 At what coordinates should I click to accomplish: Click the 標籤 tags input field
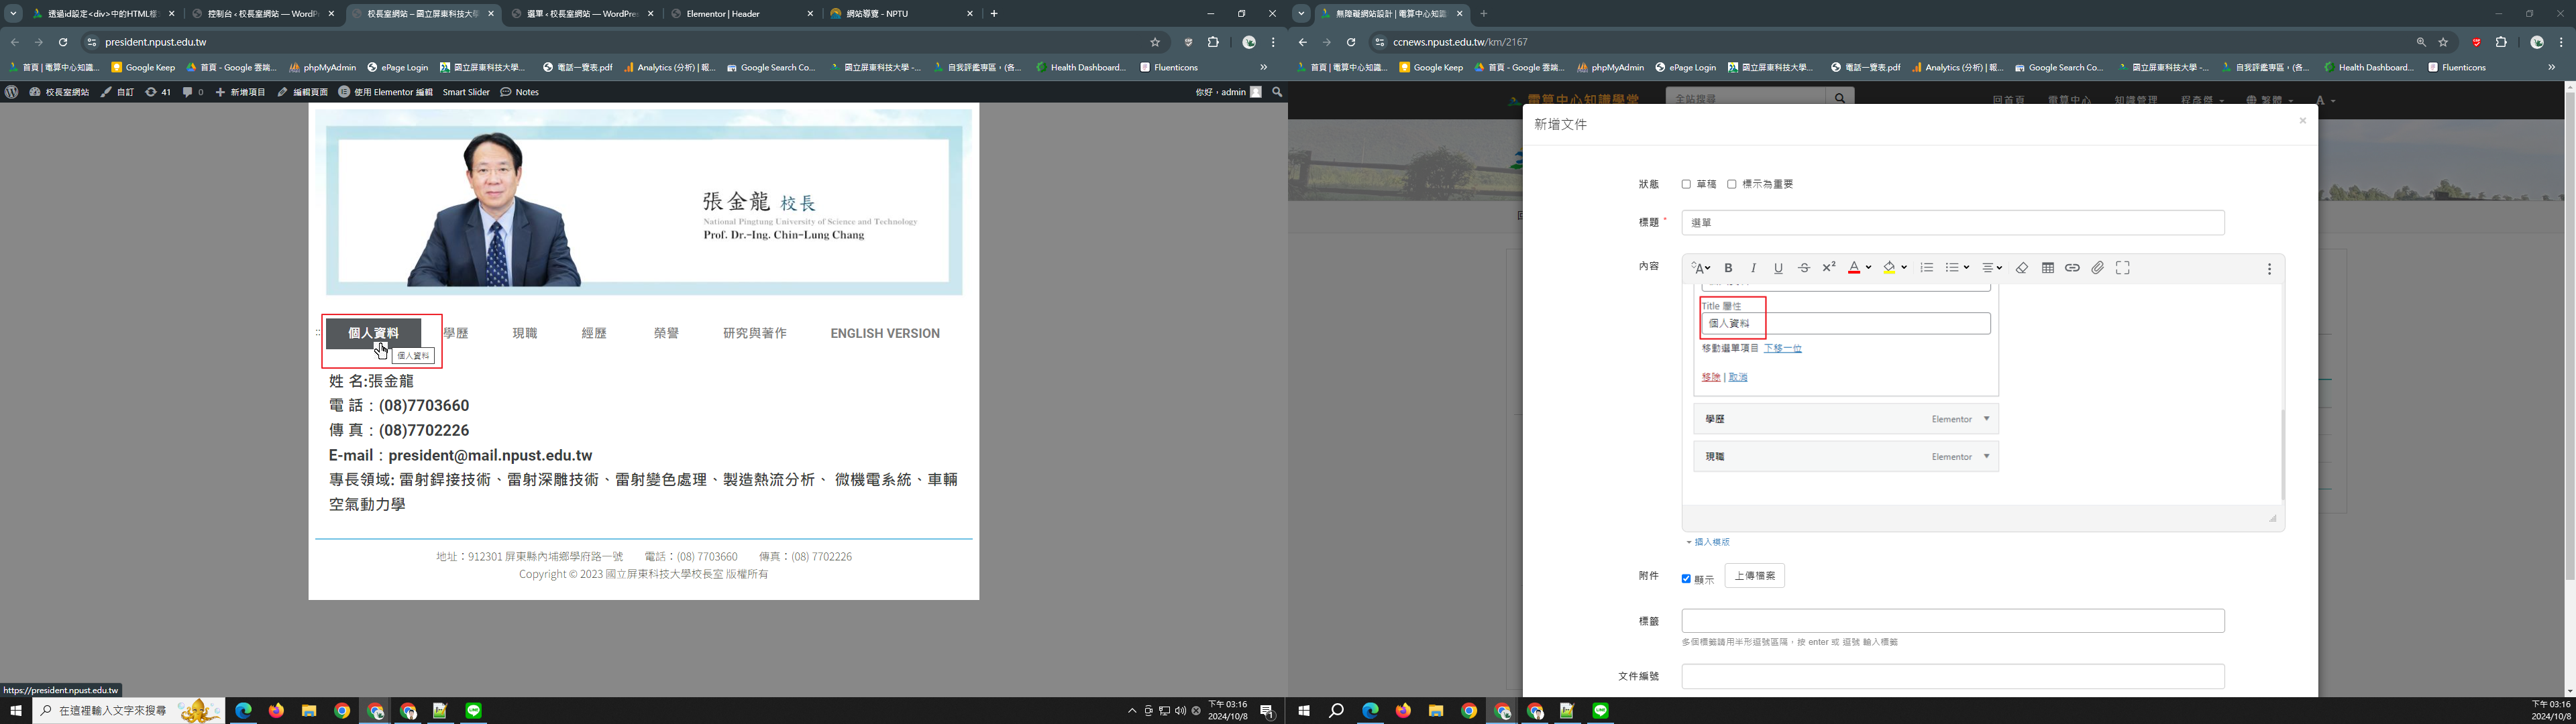tap(1952, 621)
